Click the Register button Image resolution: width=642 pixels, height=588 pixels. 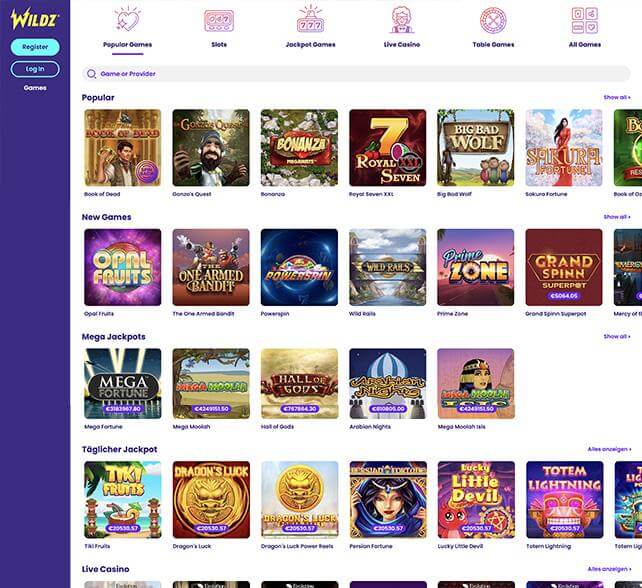(x=35, y=47)
